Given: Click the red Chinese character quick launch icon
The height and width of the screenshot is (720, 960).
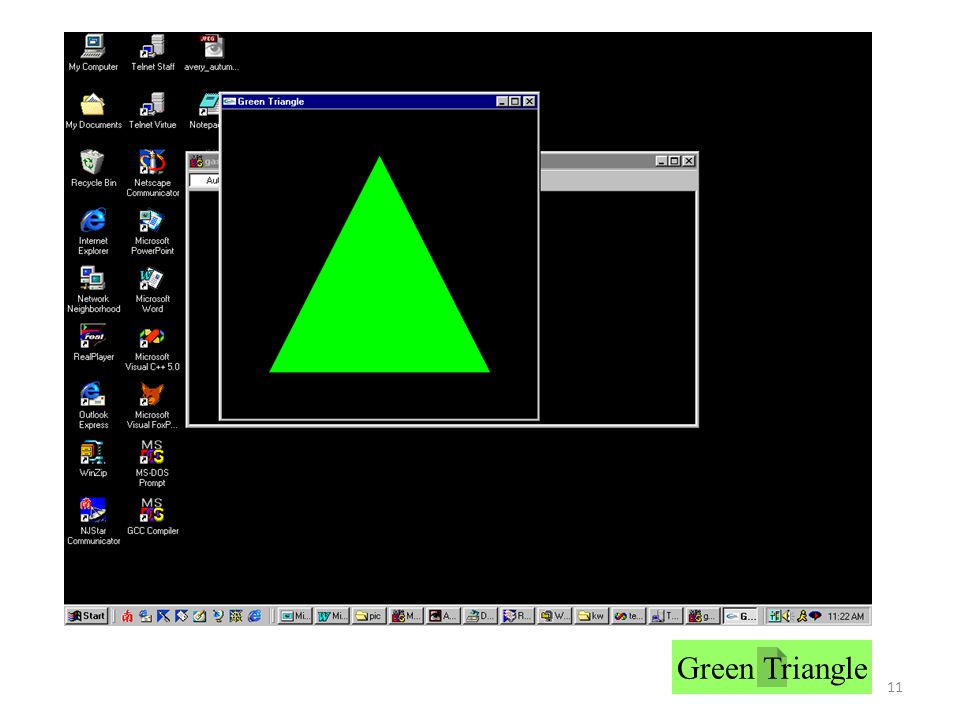Looking at the screenshot, I should [x=127, y=616].
